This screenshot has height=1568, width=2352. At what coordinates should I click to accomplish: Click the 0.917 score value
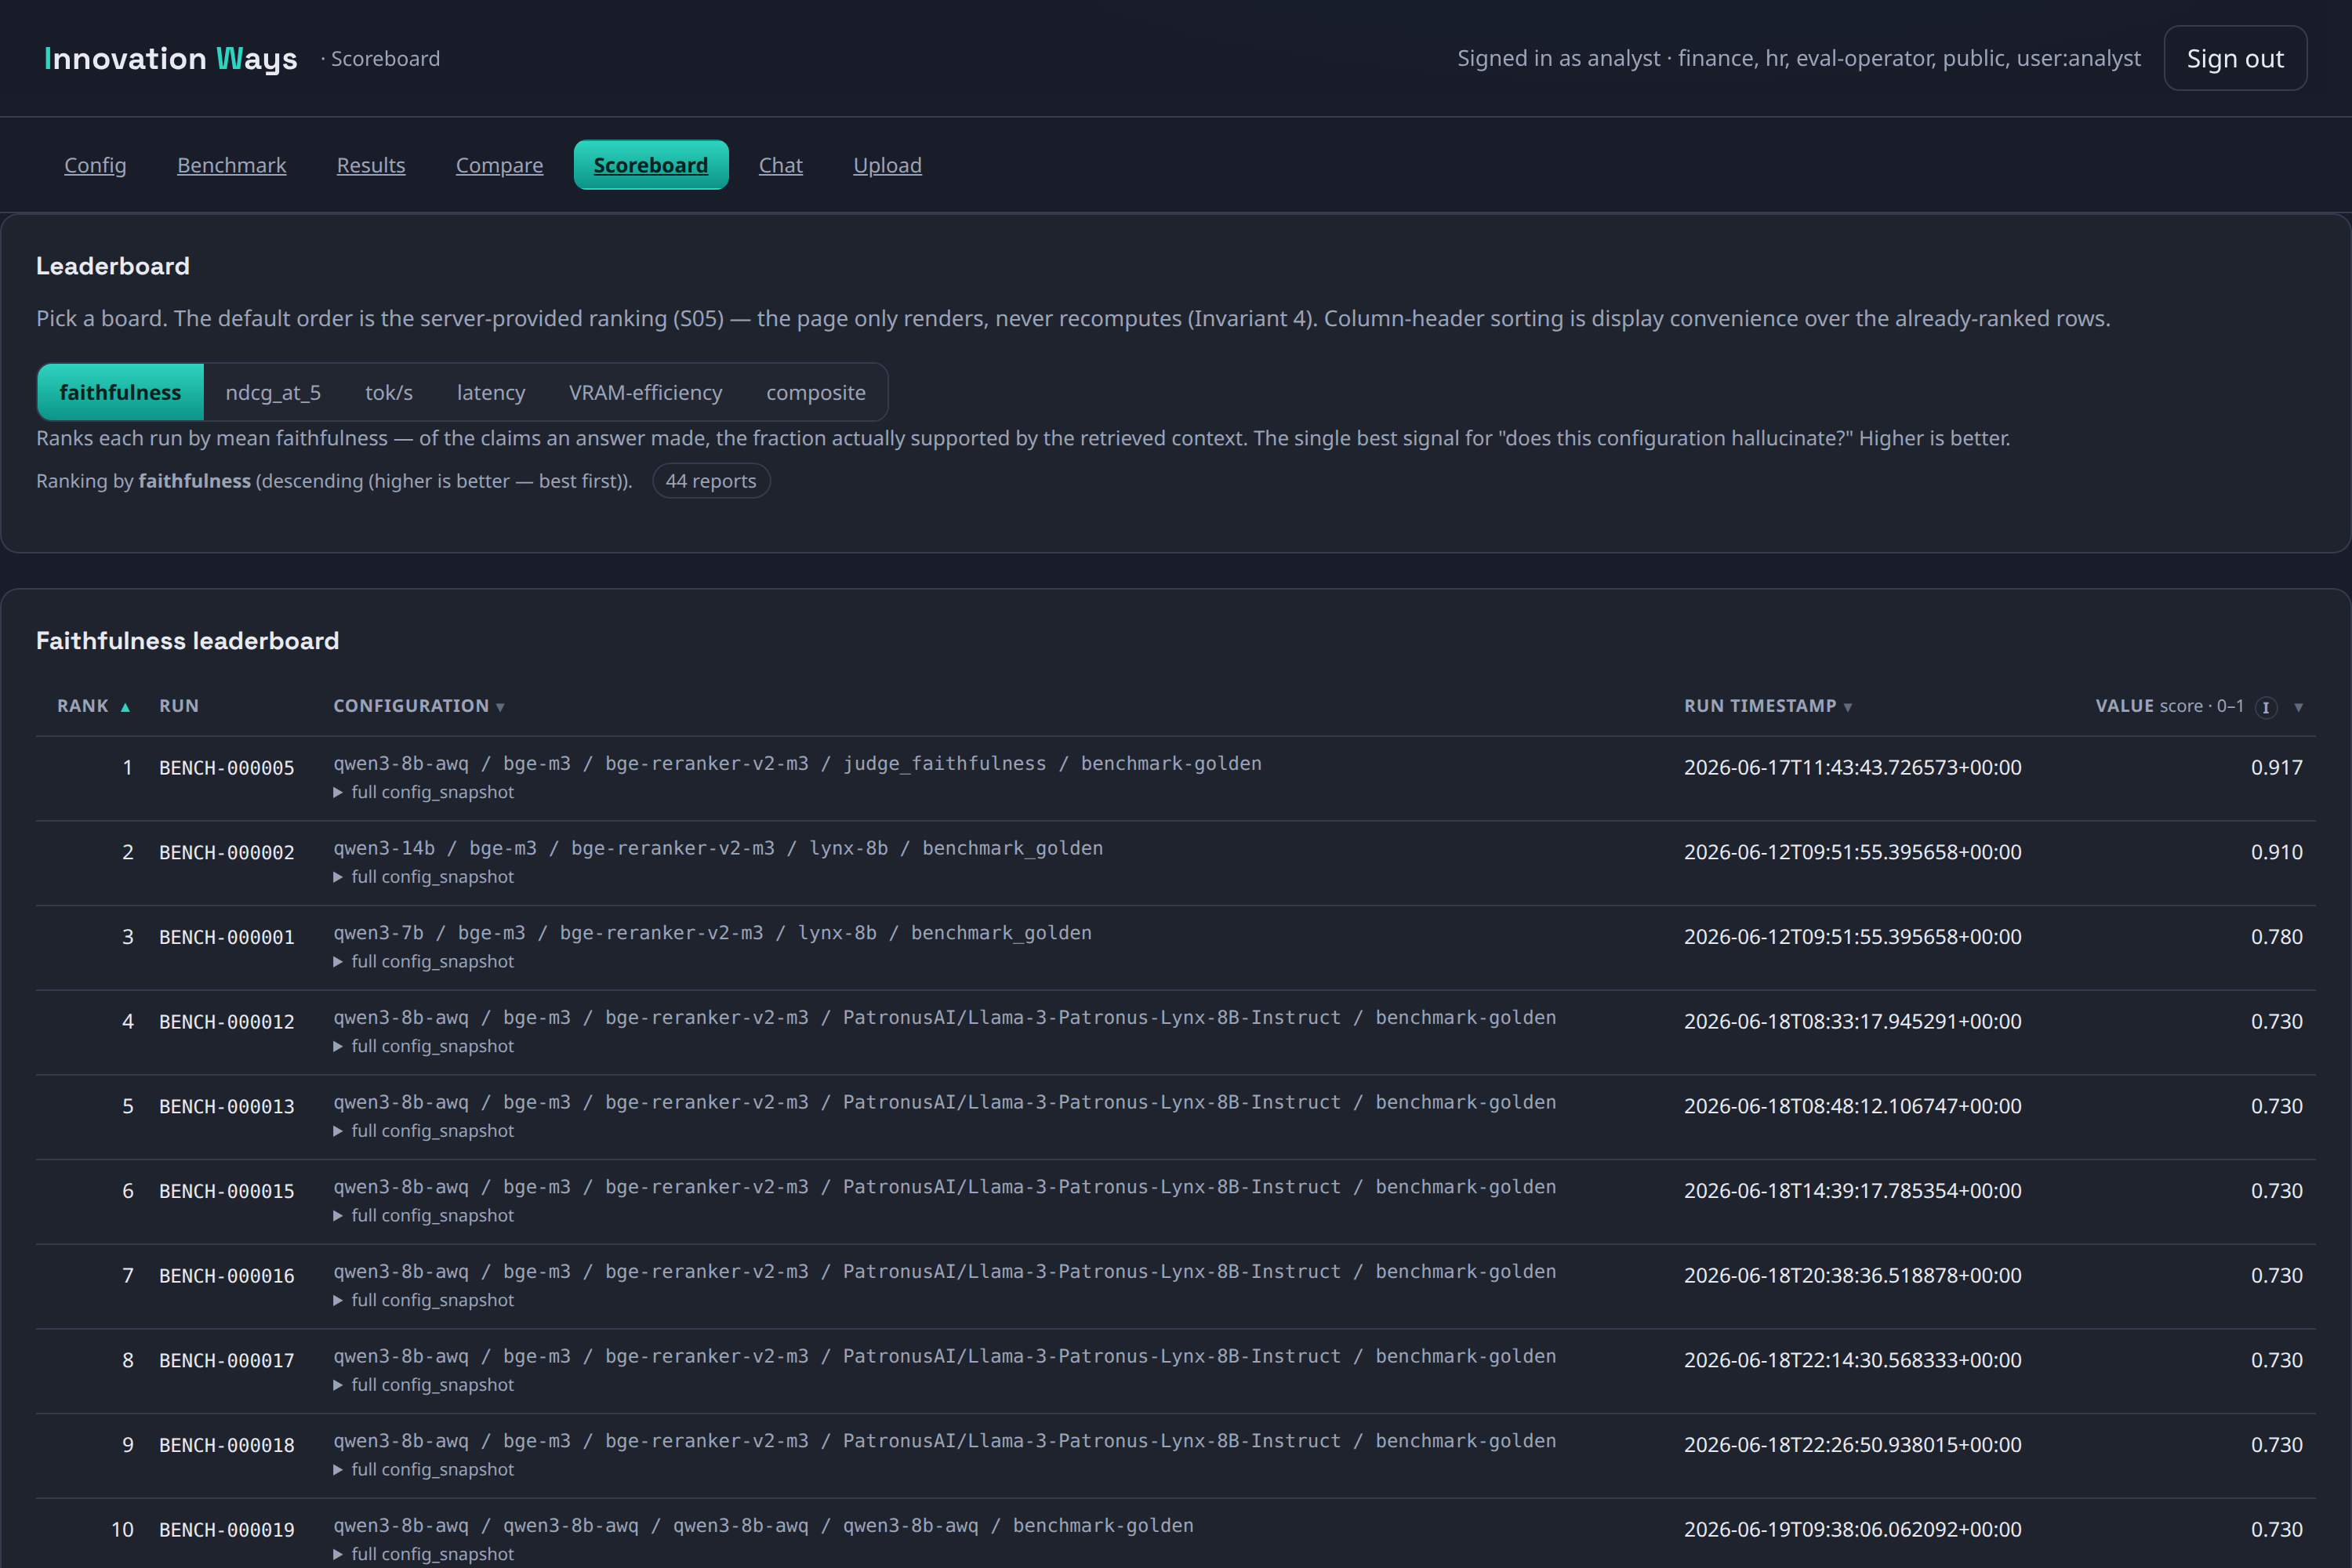click(x=2277, y=768)
